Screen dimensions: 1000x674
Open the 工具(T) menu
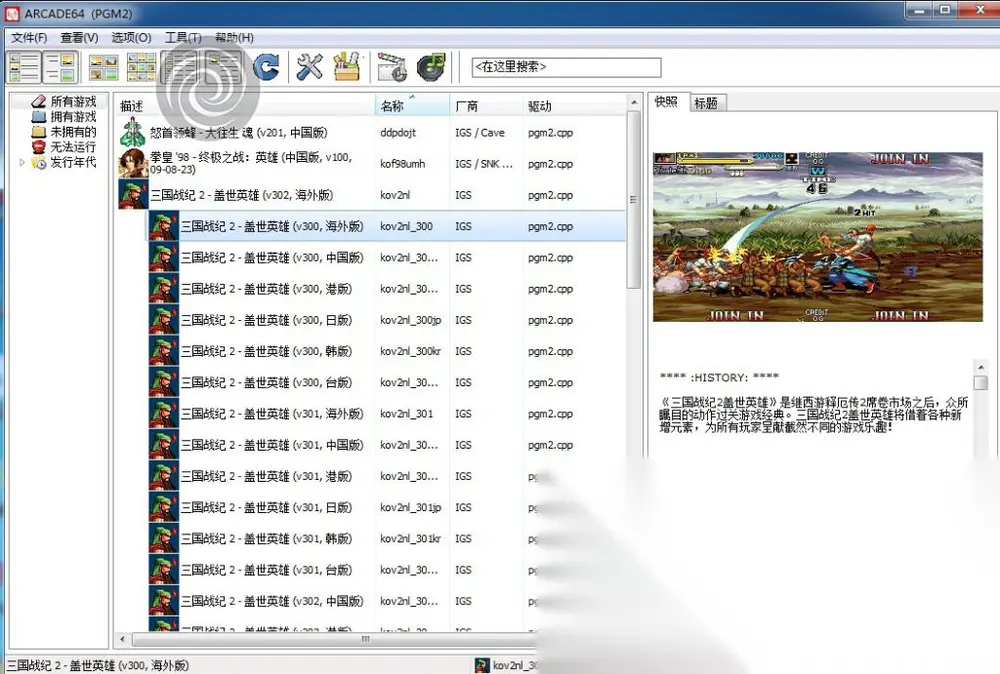pos(183,38)
